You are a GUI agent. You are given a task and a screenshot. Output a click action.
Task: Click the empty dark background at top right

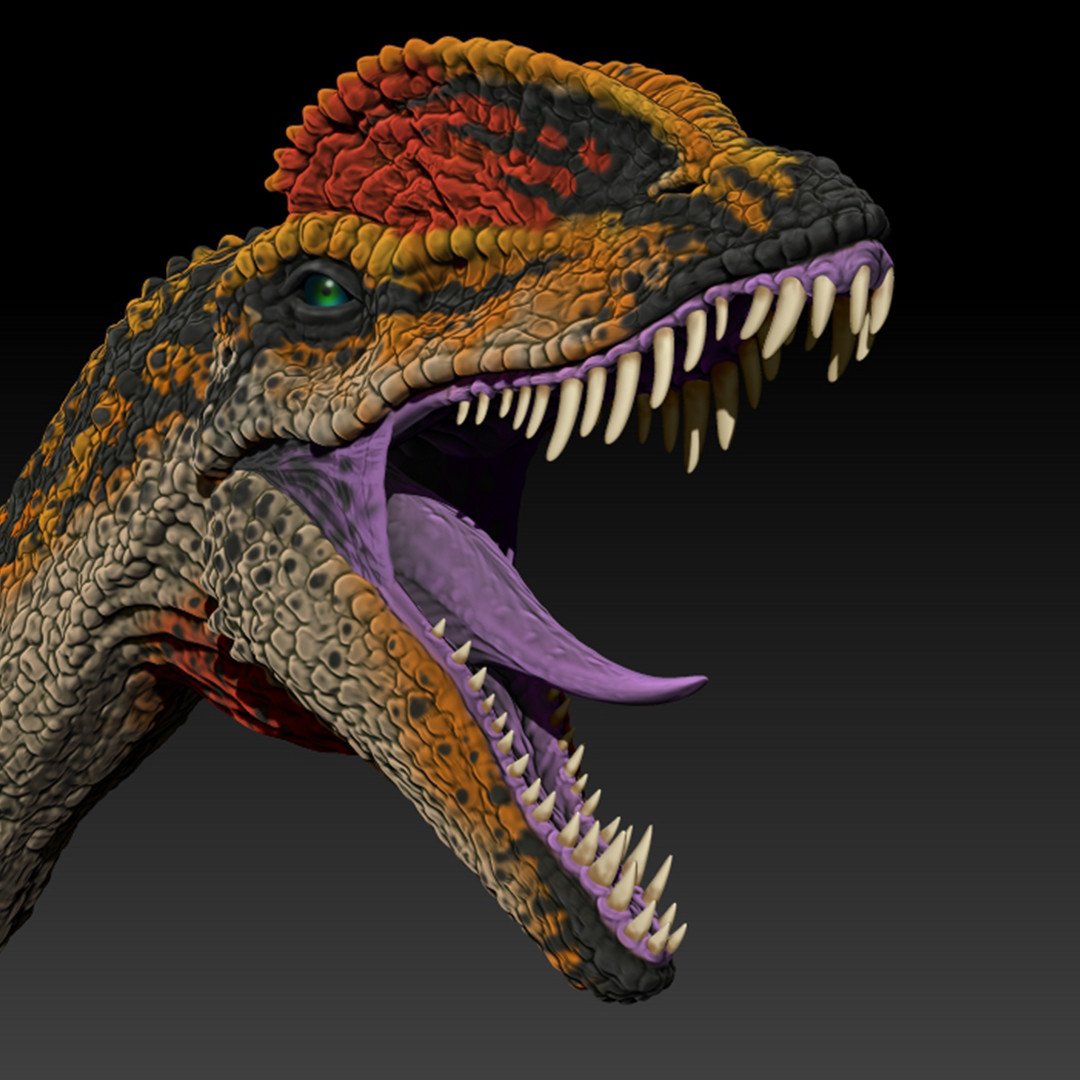(964, 83)
